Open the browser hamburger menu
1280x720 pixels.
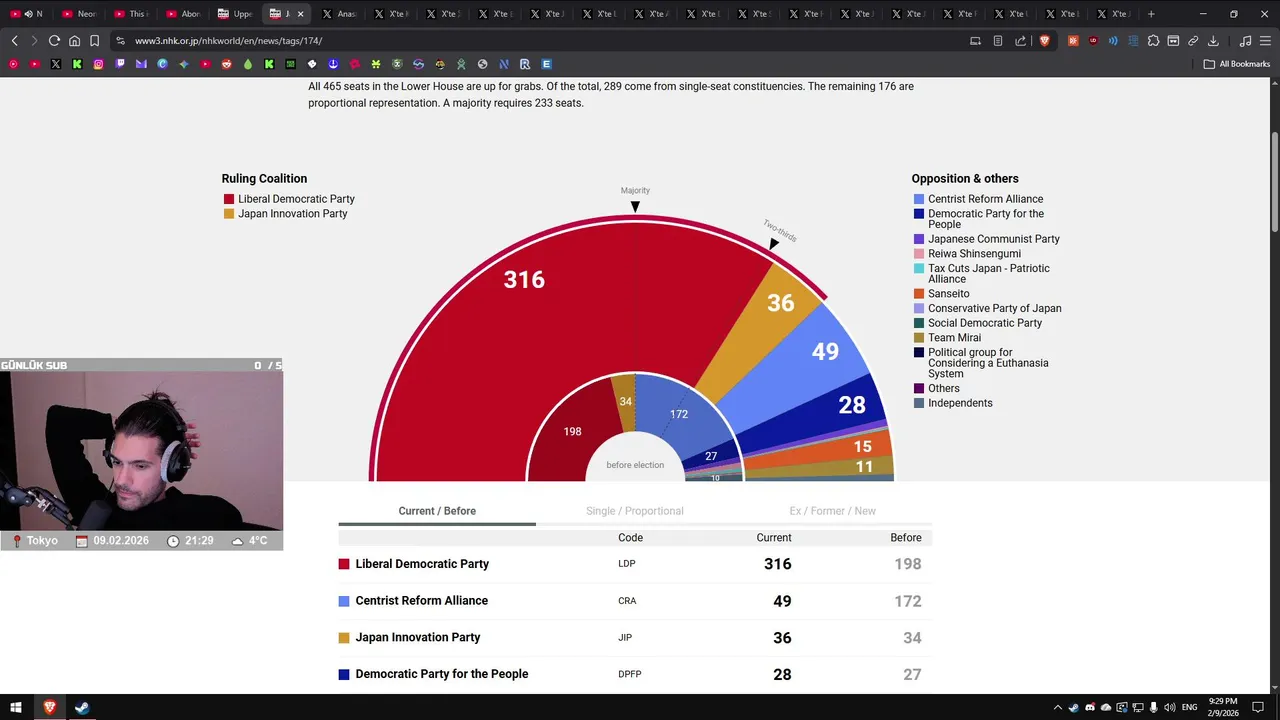point(1265,41)
